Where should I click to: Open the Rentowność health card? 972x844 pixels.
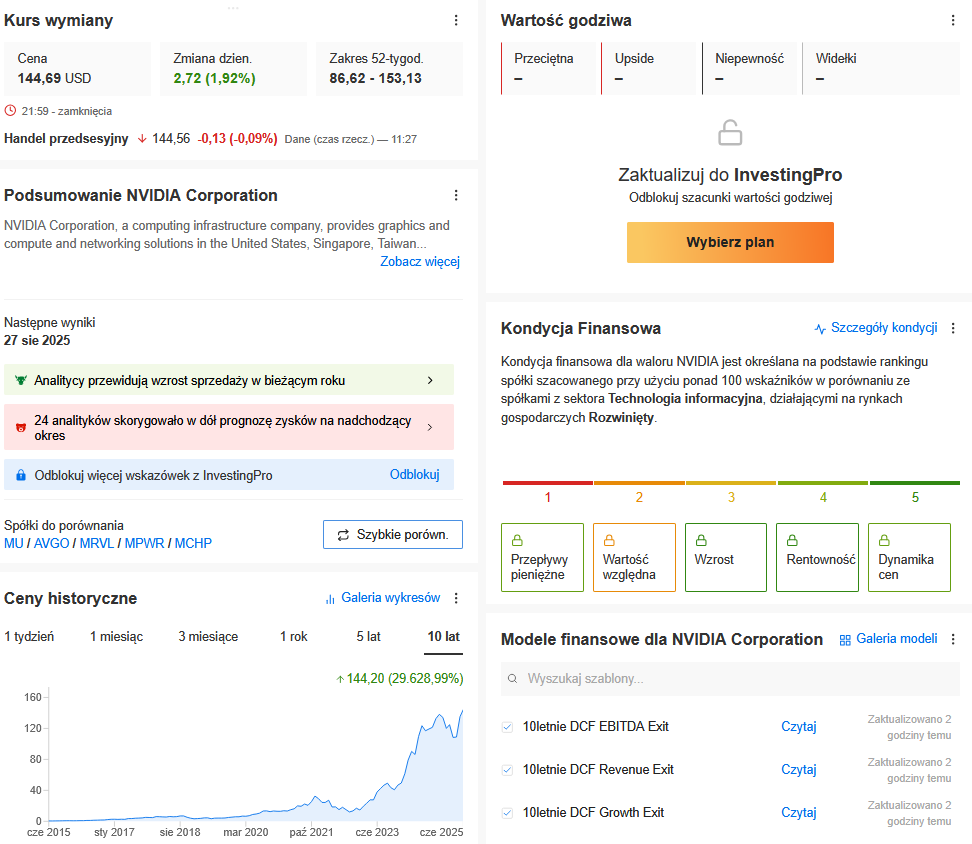click(818, 558)
